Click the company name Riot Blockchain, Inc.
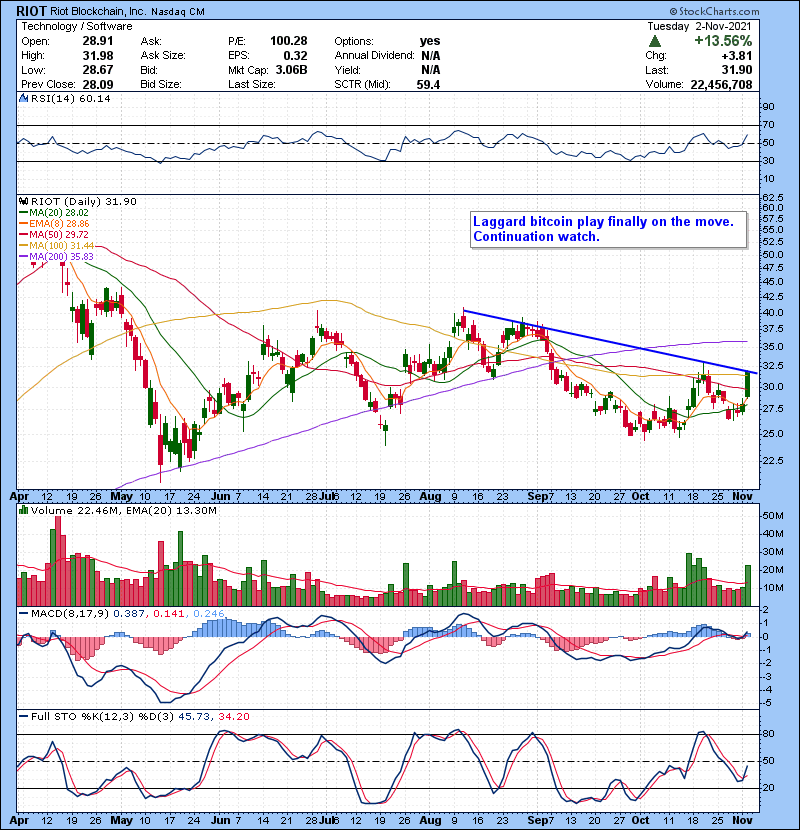800x830 pixels. point(98,12)
